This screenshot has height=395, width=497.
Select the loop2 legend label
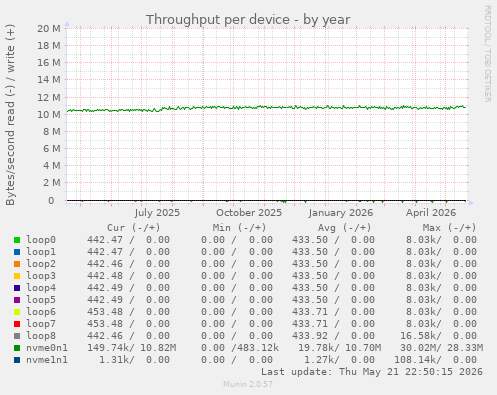(41, 264)
